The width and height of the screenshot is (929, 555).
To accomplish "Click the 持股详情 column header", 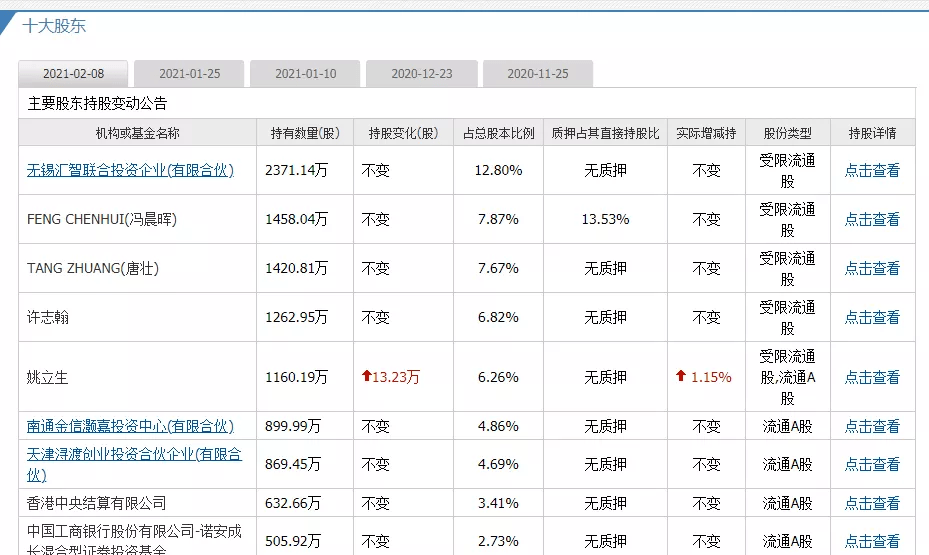I will 872,133.
